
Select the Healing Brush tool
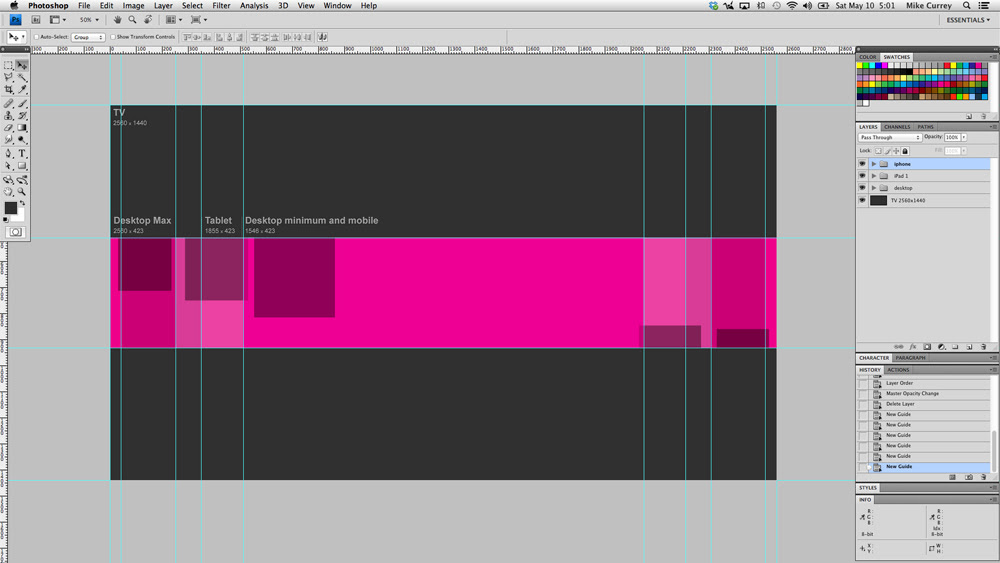tap(8, 103)
